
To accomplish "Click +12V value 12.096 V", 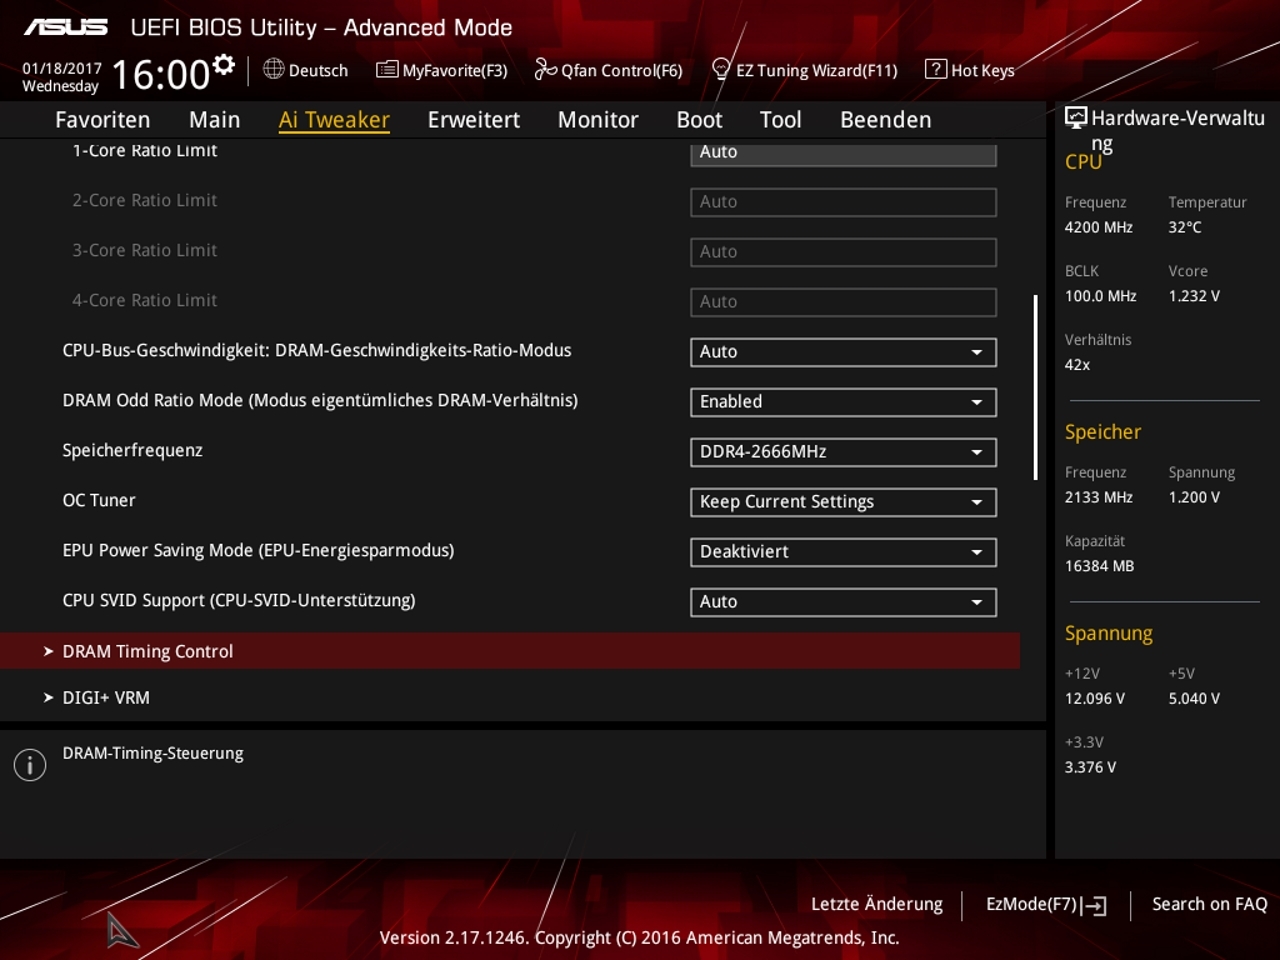I will (x=1095, y=698).
